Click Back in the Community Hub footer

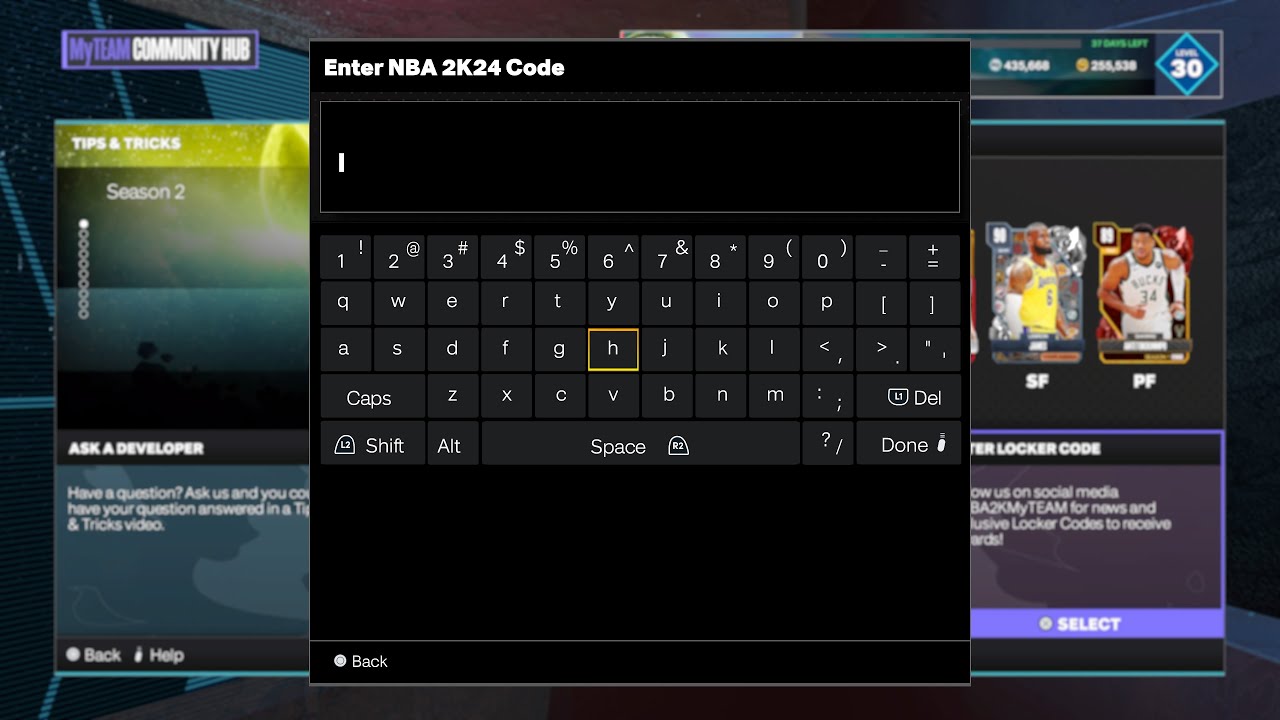click(x=93, y=655)
